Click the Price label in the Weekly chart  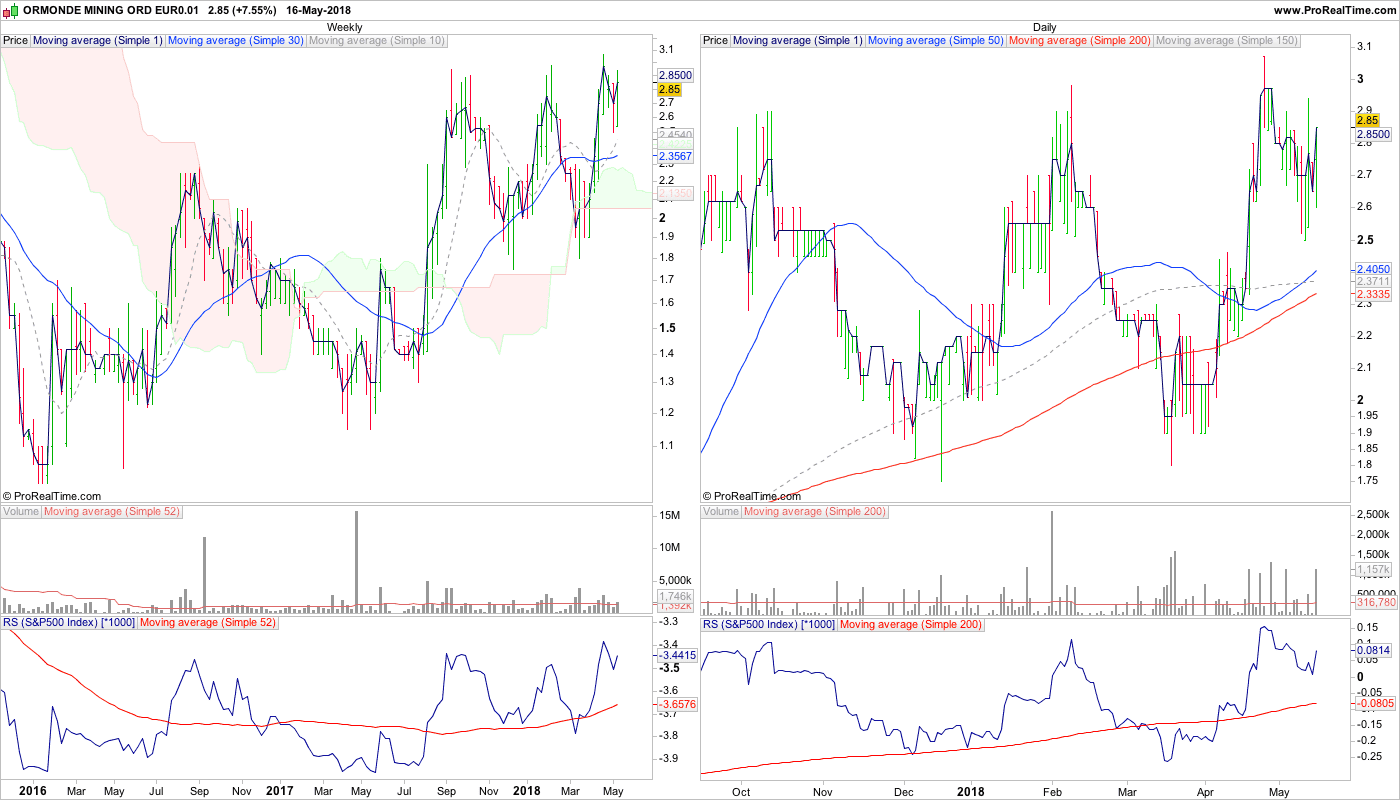(x=15, y=41)
